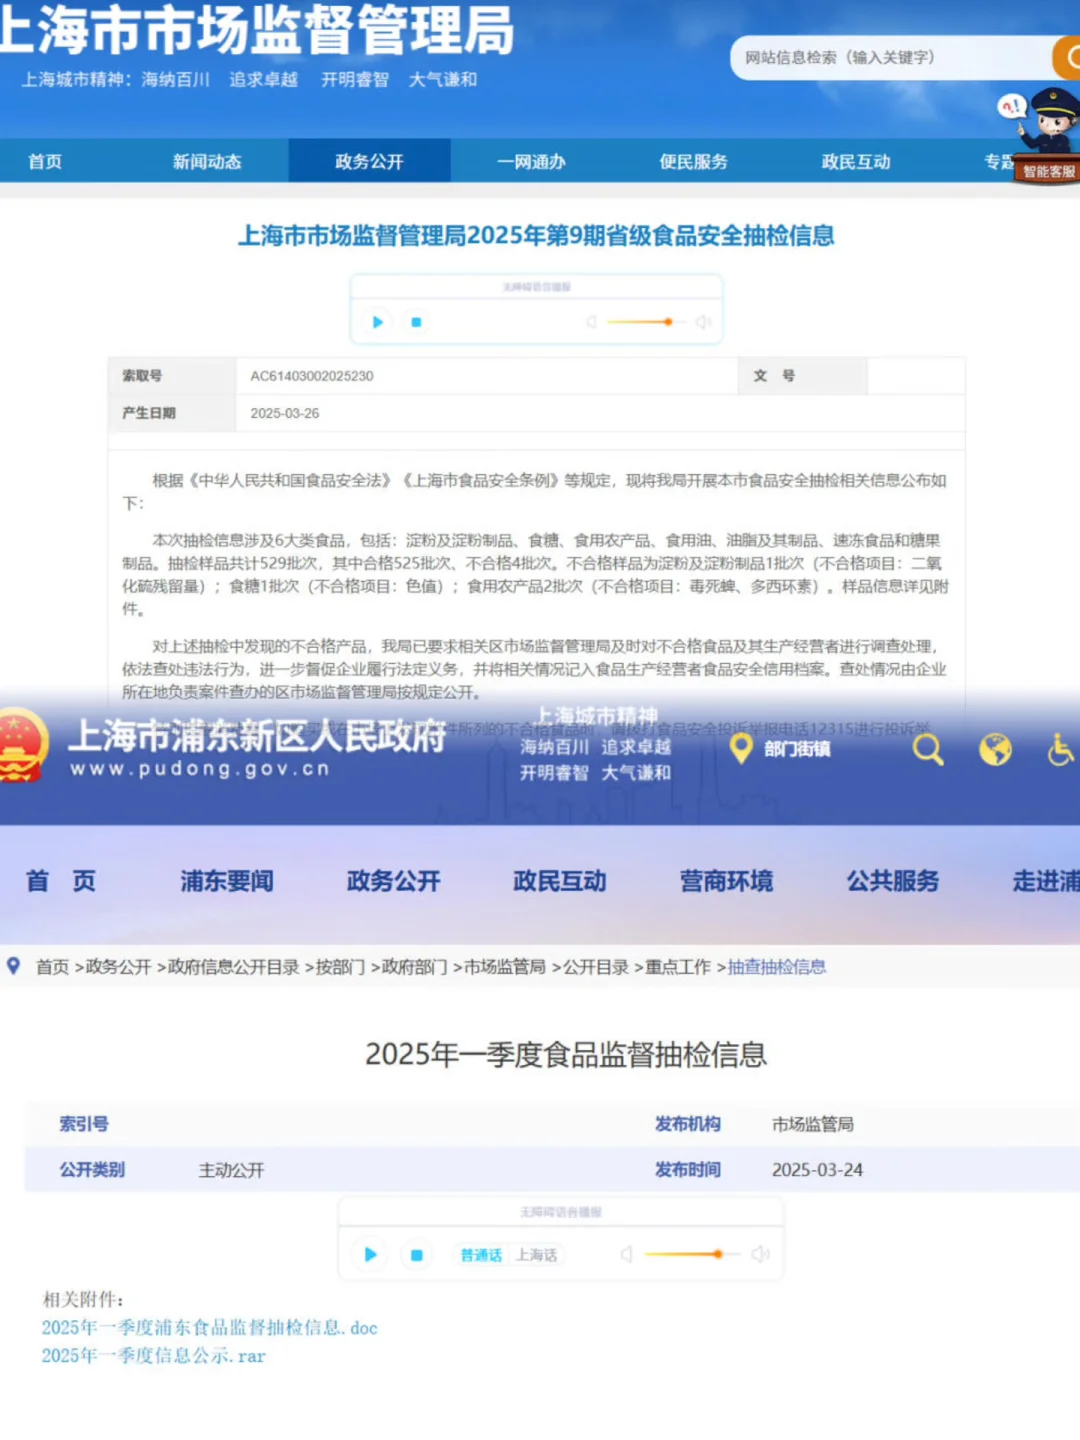The image size is (1080, 1440).
Task: Stop the lower Pudong page's audio reader
Action: click(417, 1255)
